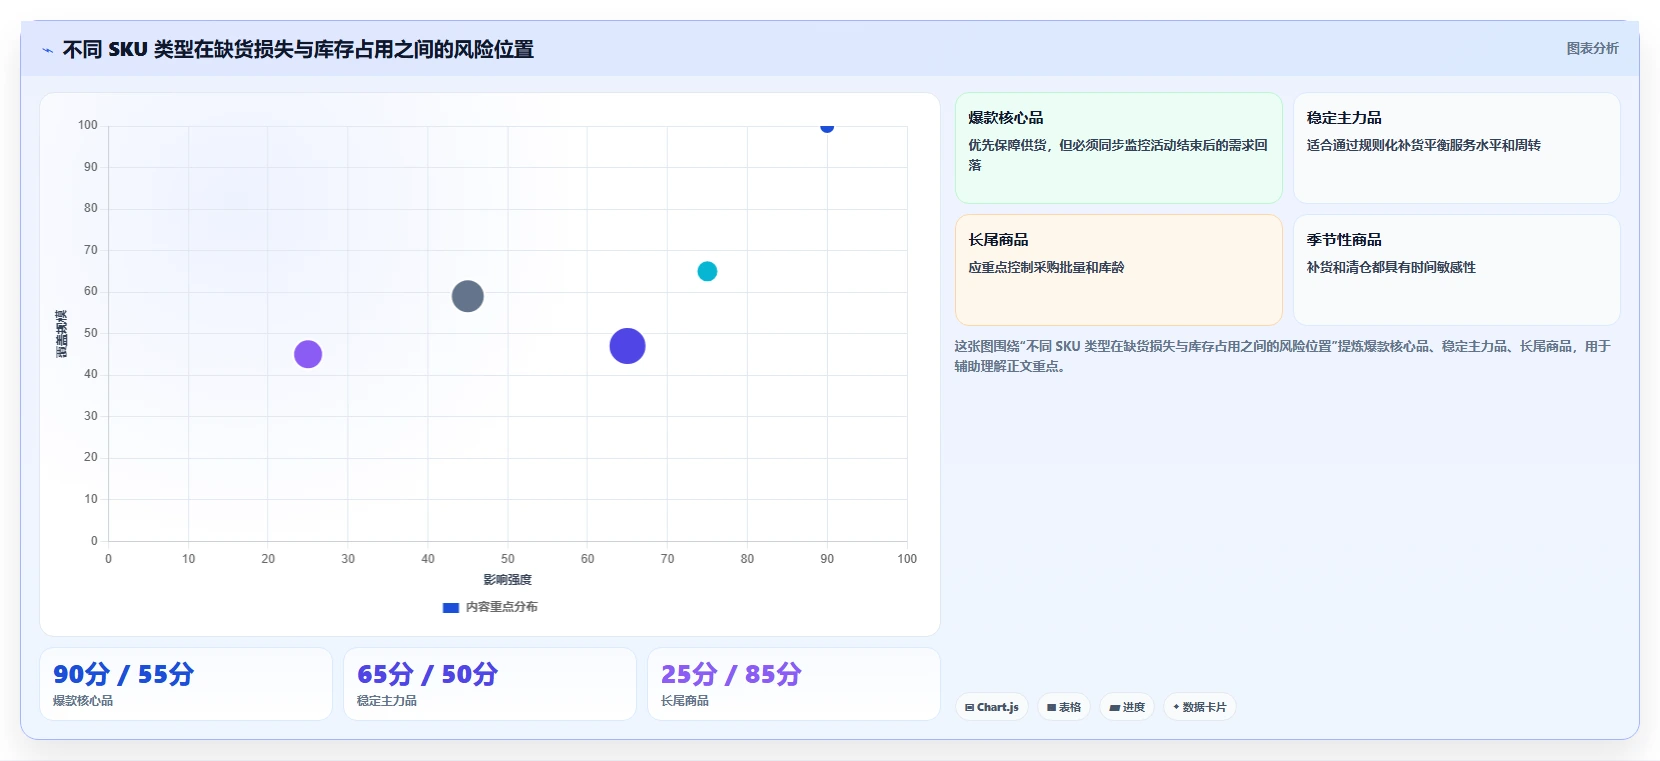Click the Chart.js tag chip

point(992,707)
